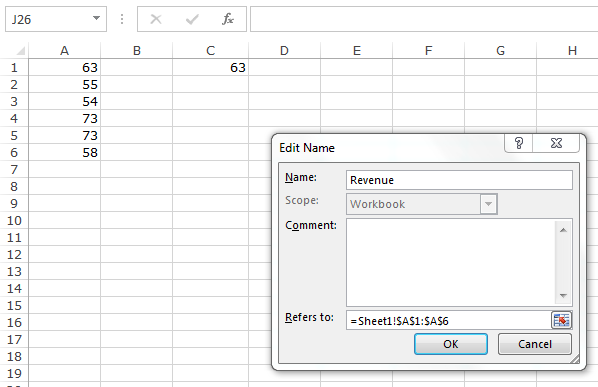Image resolution: width=598 pixels, height=387 pixels.
Task: Click cell A4 containing 73
Action: 64,118
